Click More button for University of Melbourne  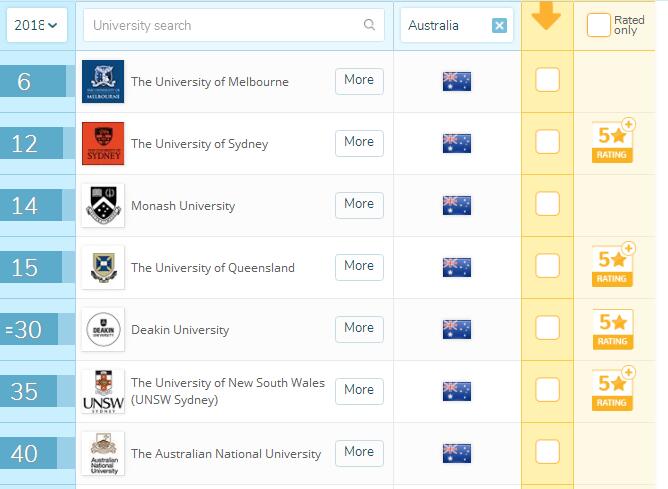[359, 80]
